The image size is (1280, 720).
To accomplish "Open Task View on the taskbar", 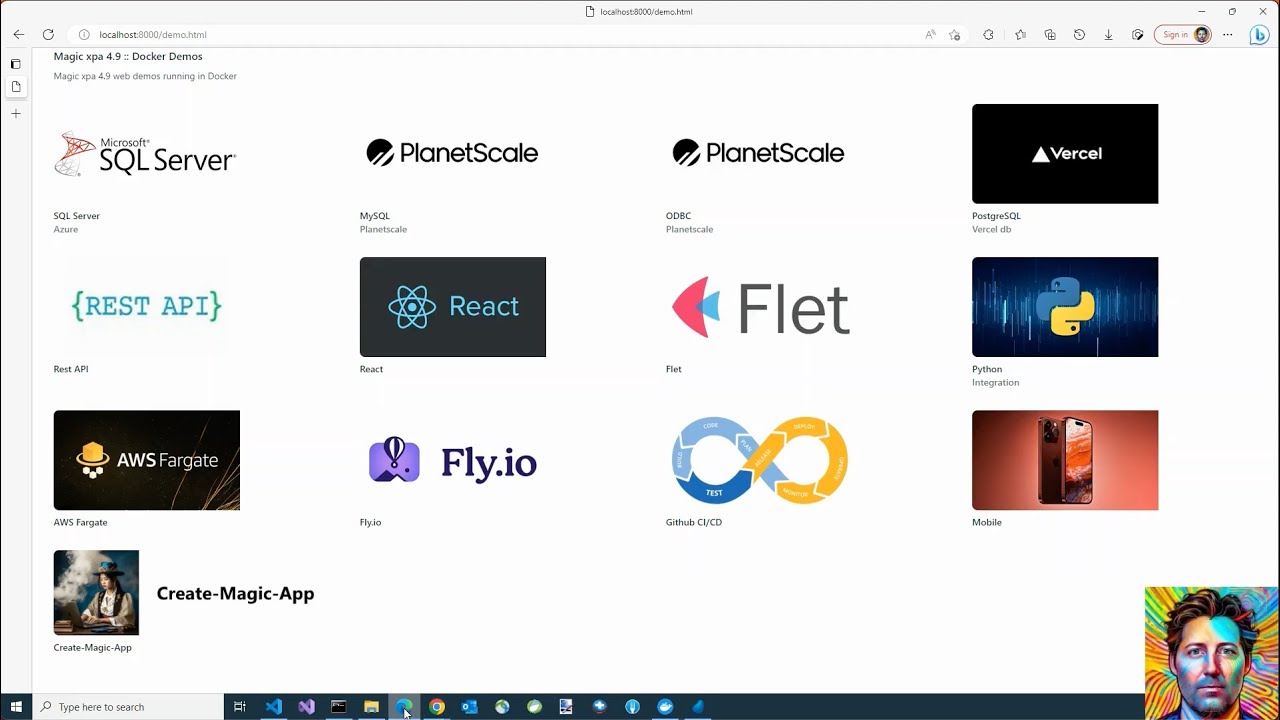I will coord(240,707).
